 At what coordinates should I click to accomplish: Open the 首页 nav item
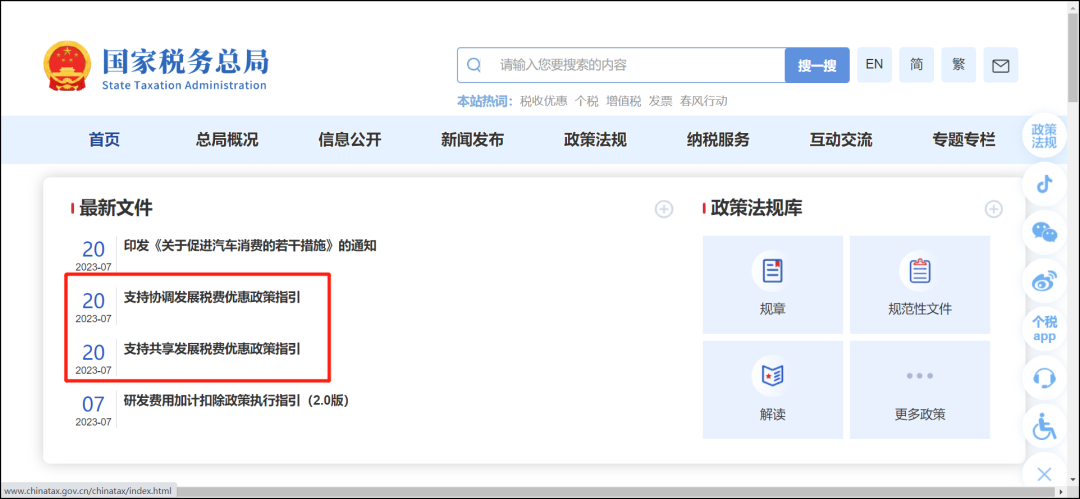coord(105,140)
